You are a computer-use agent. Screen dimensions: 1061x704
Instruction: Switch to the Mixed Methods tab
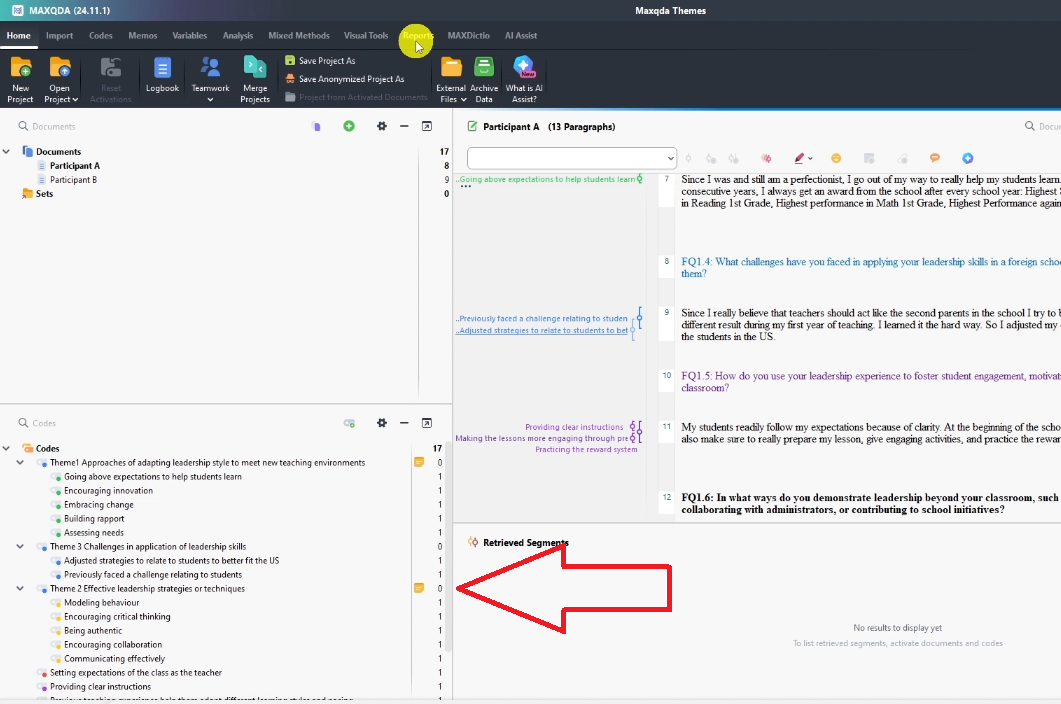click(x=298, y=36)
